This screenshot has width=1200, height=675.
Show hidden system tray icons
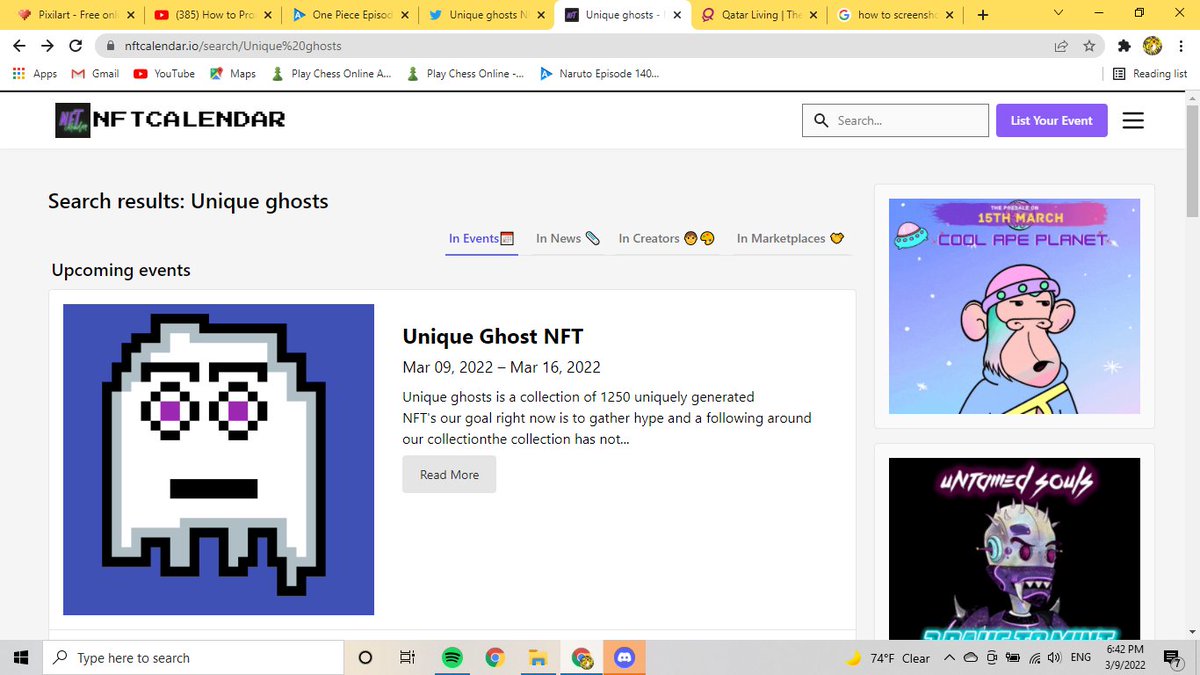(949, 658)
